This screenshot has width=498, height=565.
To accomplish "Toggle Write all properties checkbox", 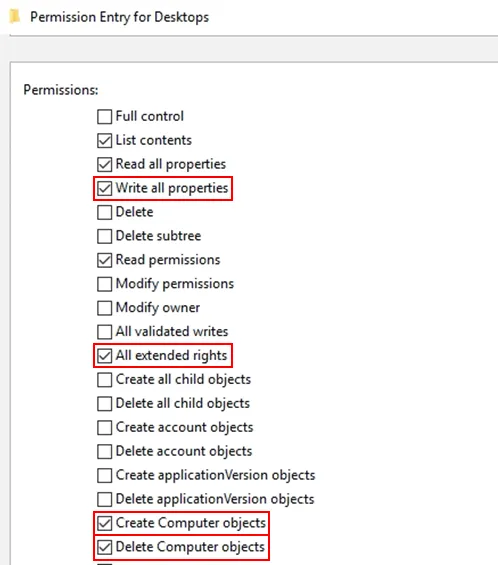I will tap(105, 188).
